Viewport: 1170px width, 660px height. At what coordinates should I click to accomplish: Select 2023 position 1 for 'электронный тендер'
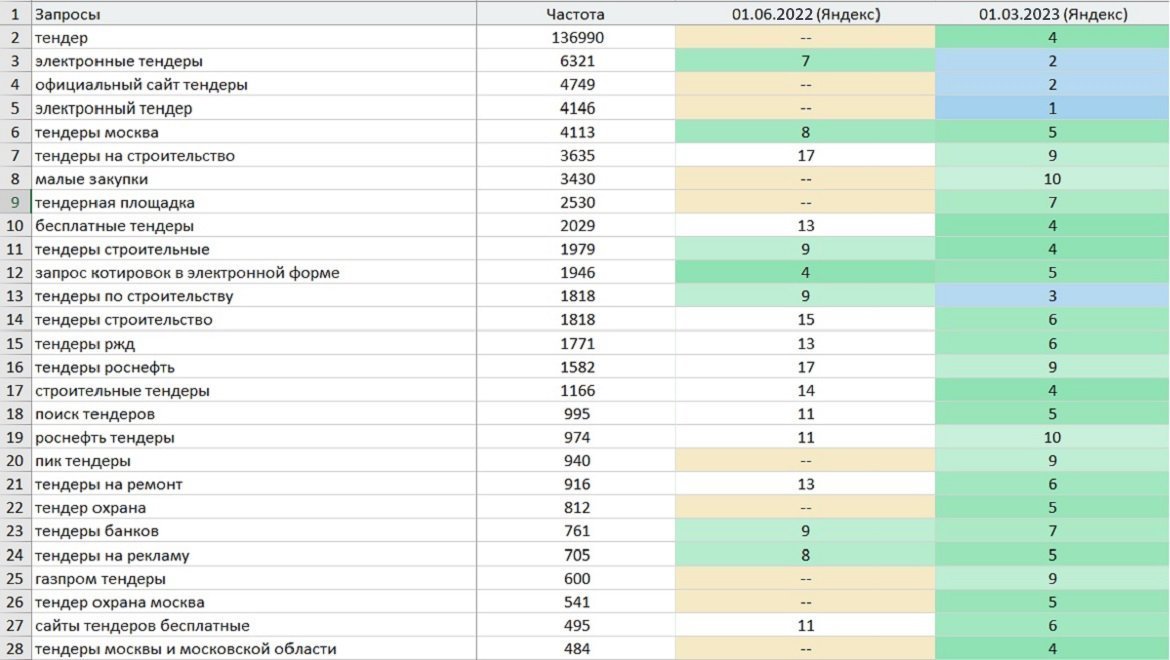(x=1052, y=108)
